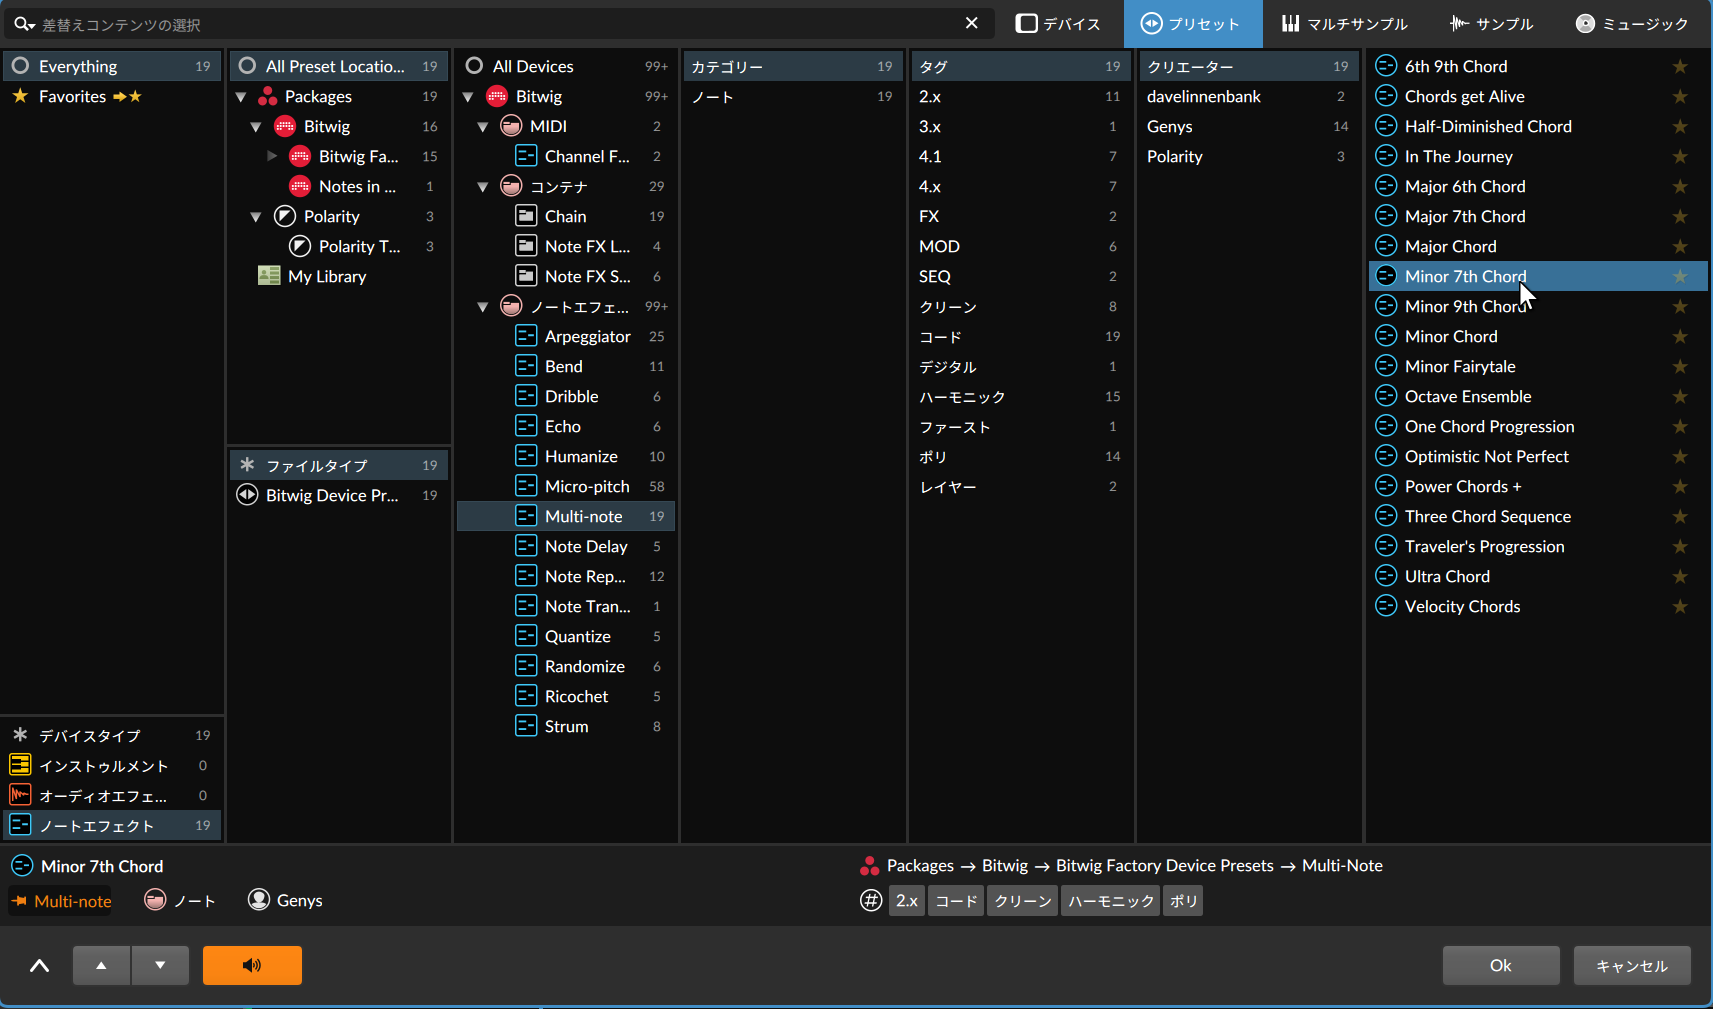The image size is (1713, 1009).
Task: Select the ノート category row
Action: pos(792,96)
